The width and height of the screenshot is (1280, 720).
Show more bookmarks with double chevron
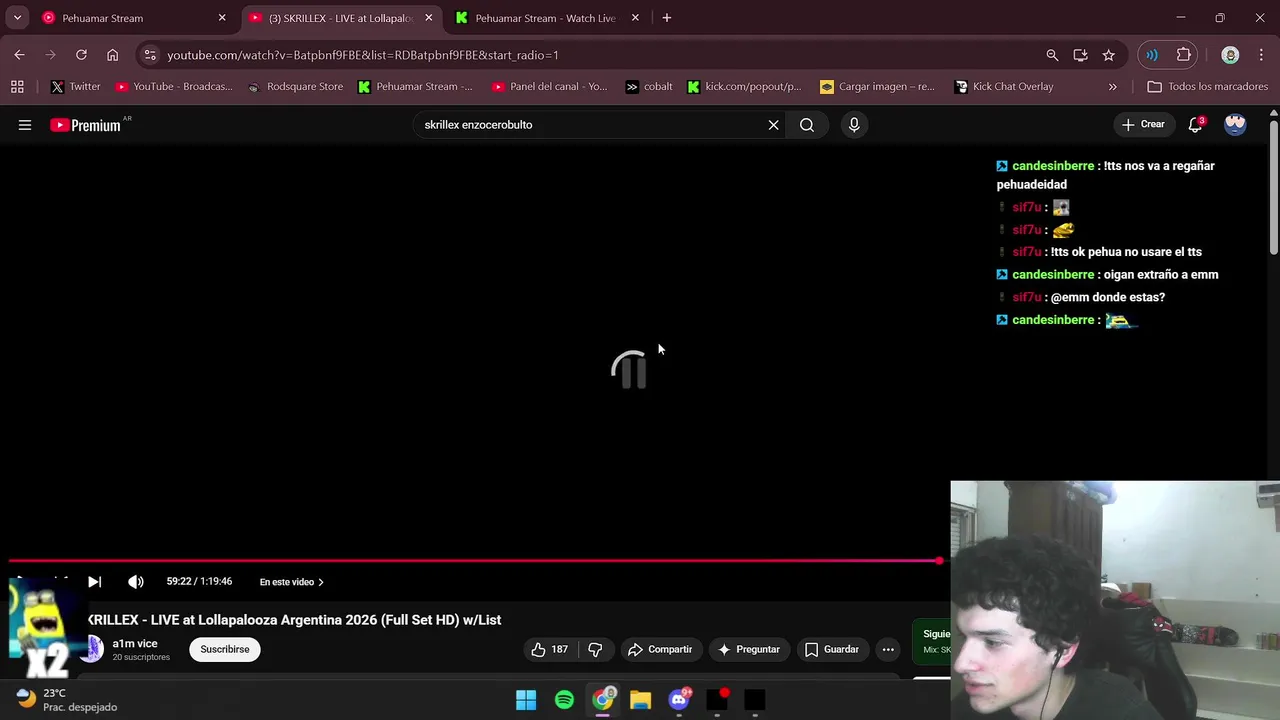pos(1113,86)
